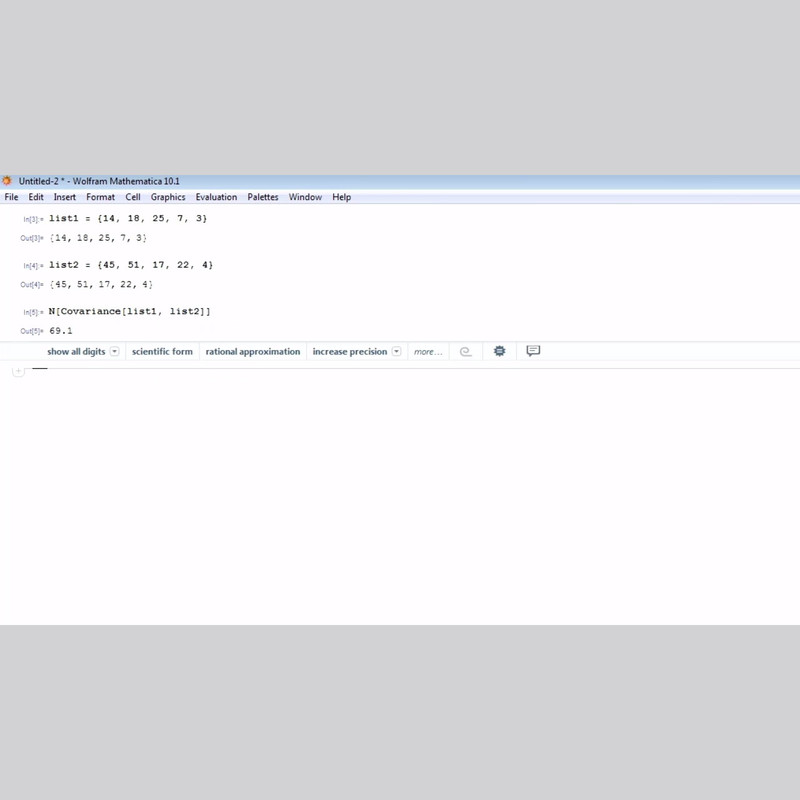
Task: Expand the show all digits dropdown arrow
Action: 115,352
